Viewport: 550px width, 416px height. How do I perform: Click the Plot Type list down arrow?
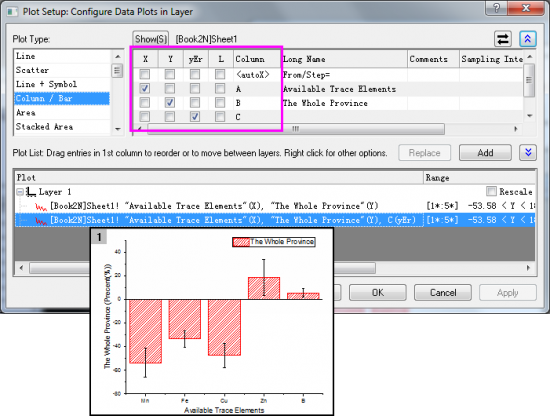pyautogui.click(x=118, y=129)
